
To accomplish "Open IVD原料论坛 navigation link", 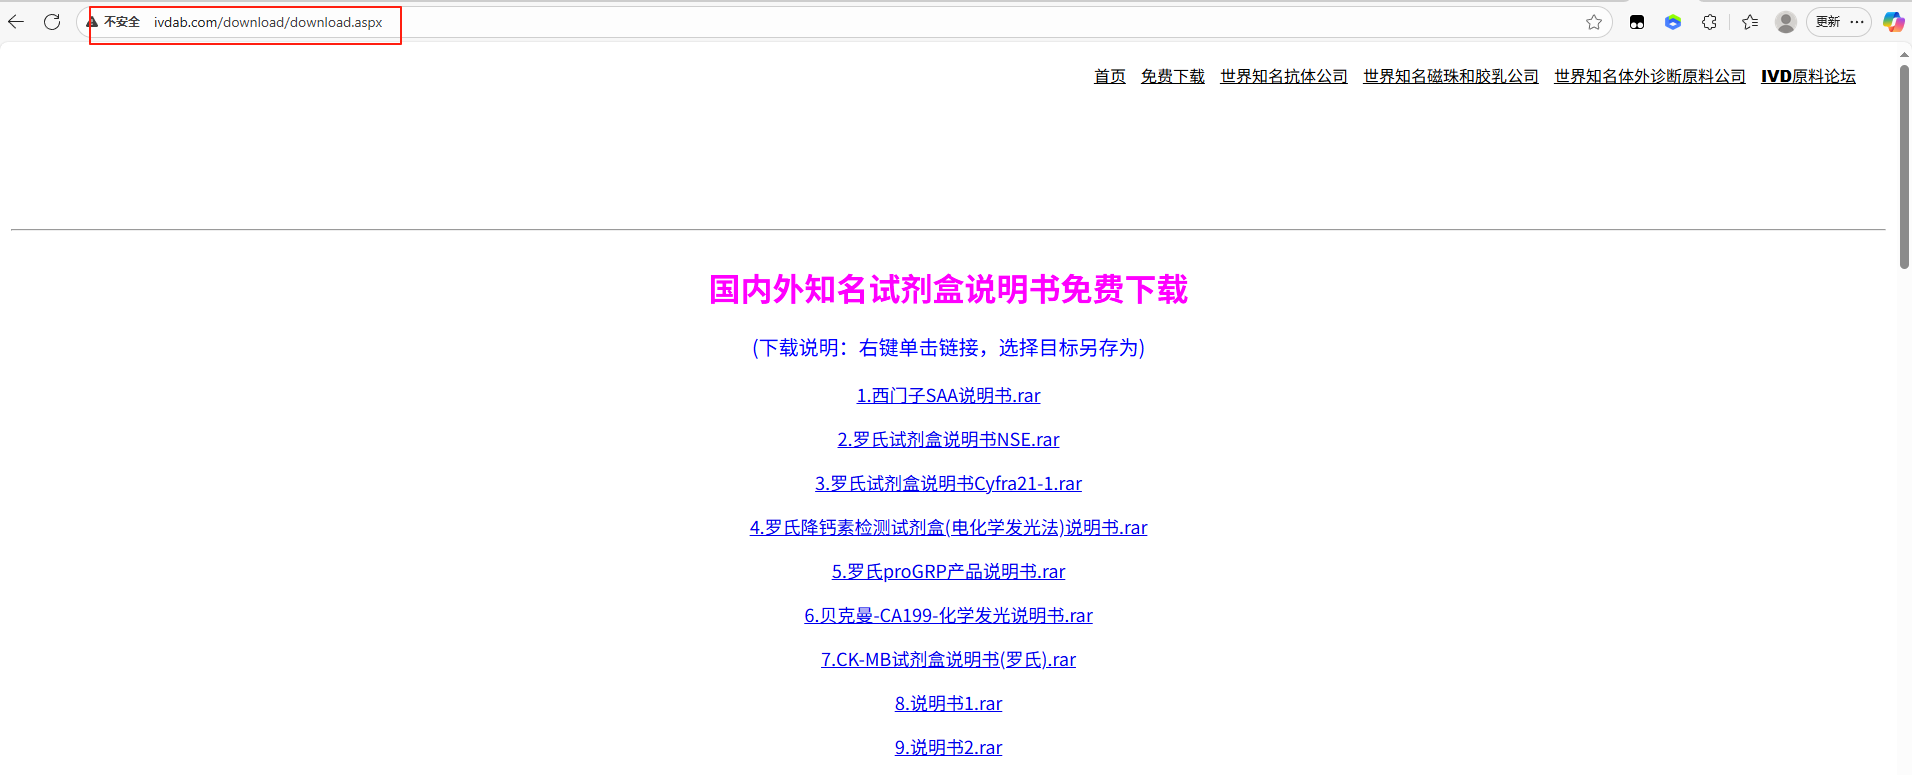I will (x=1808, y=76).
